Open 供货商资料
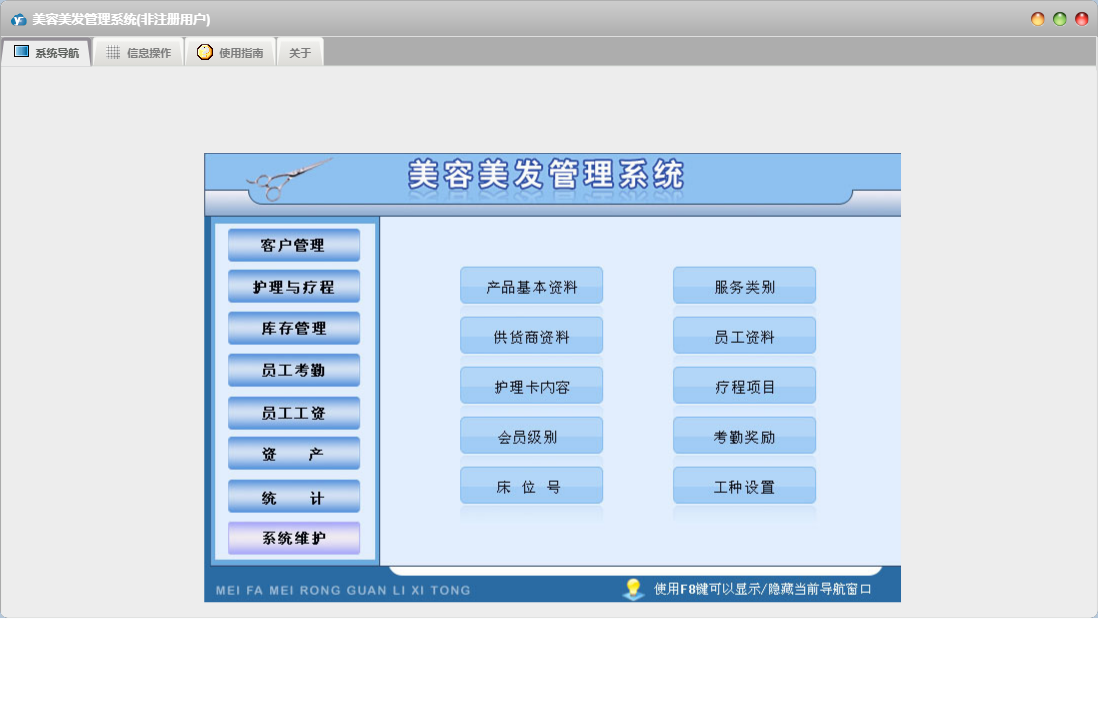1098x719 pixels. click(531, 335)
